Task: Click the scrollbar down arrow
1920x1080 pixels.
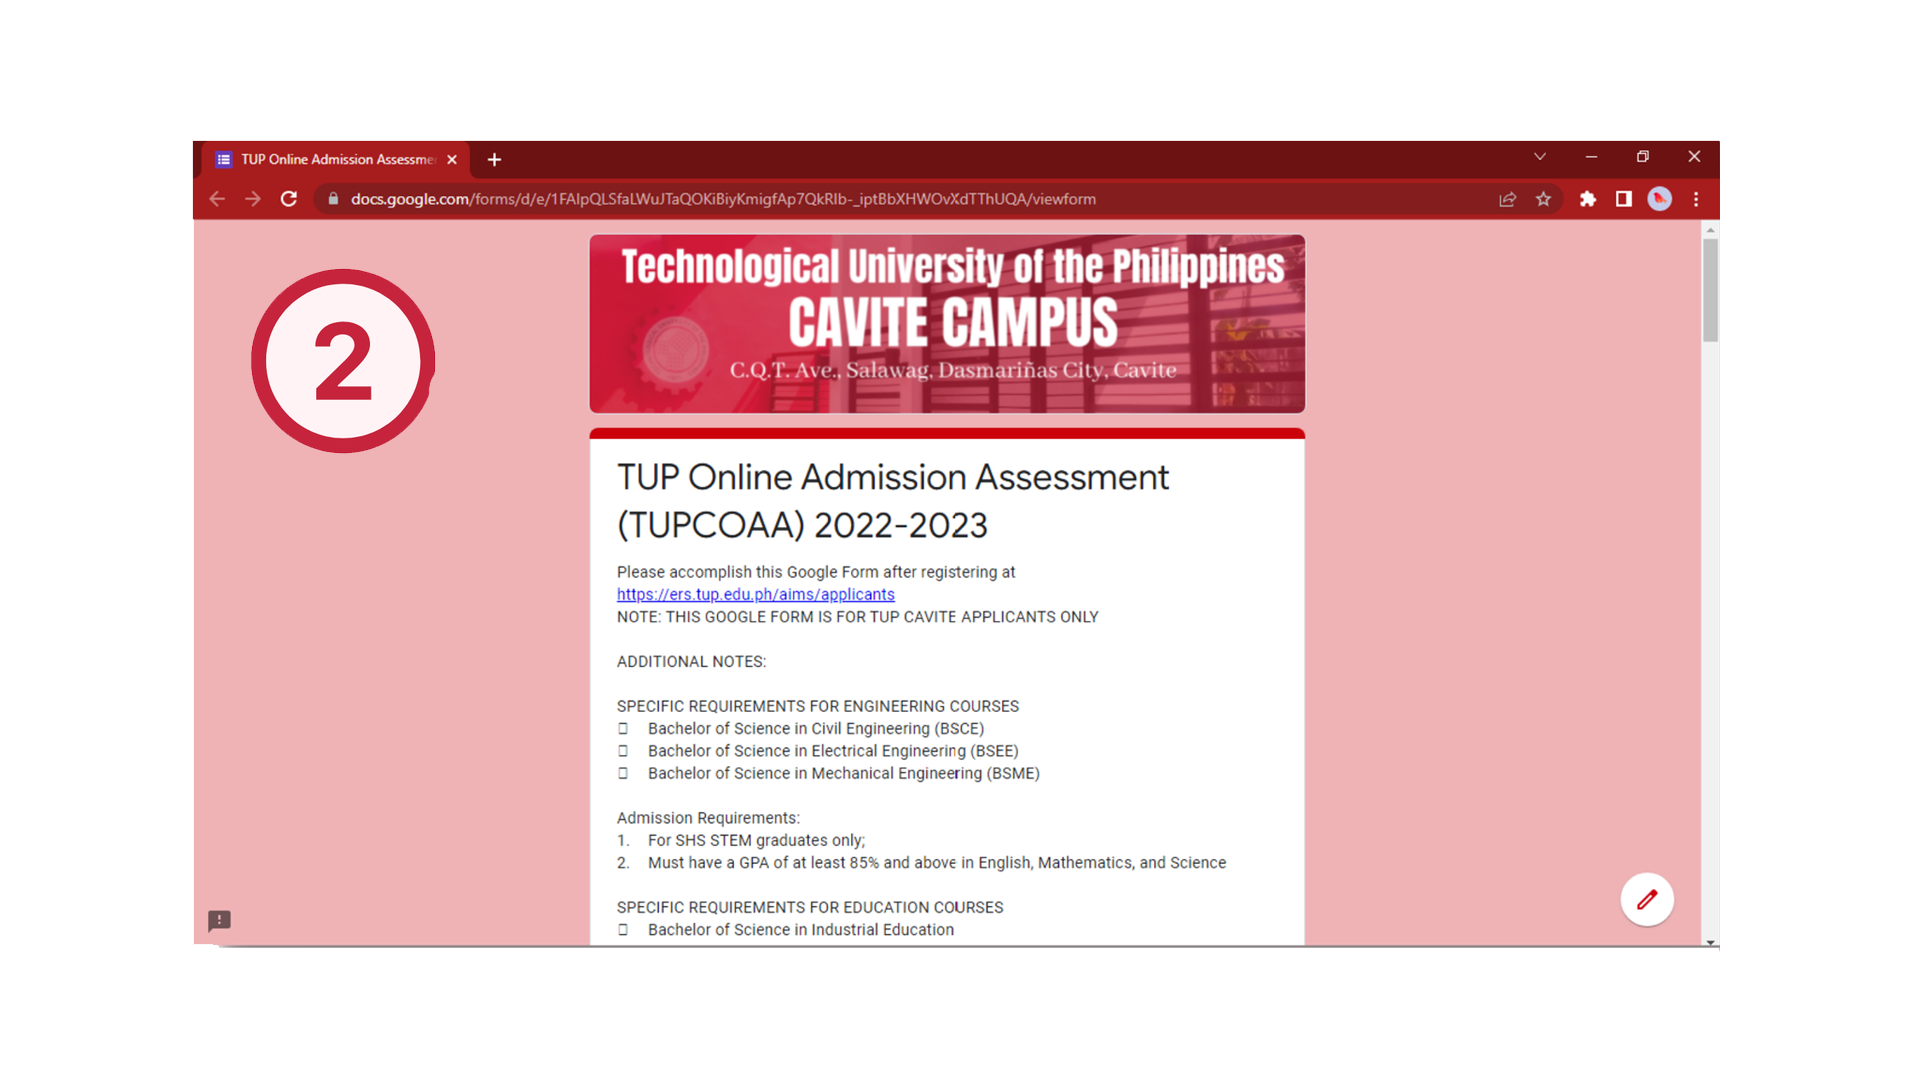Action: click(x=1710, y=941)
